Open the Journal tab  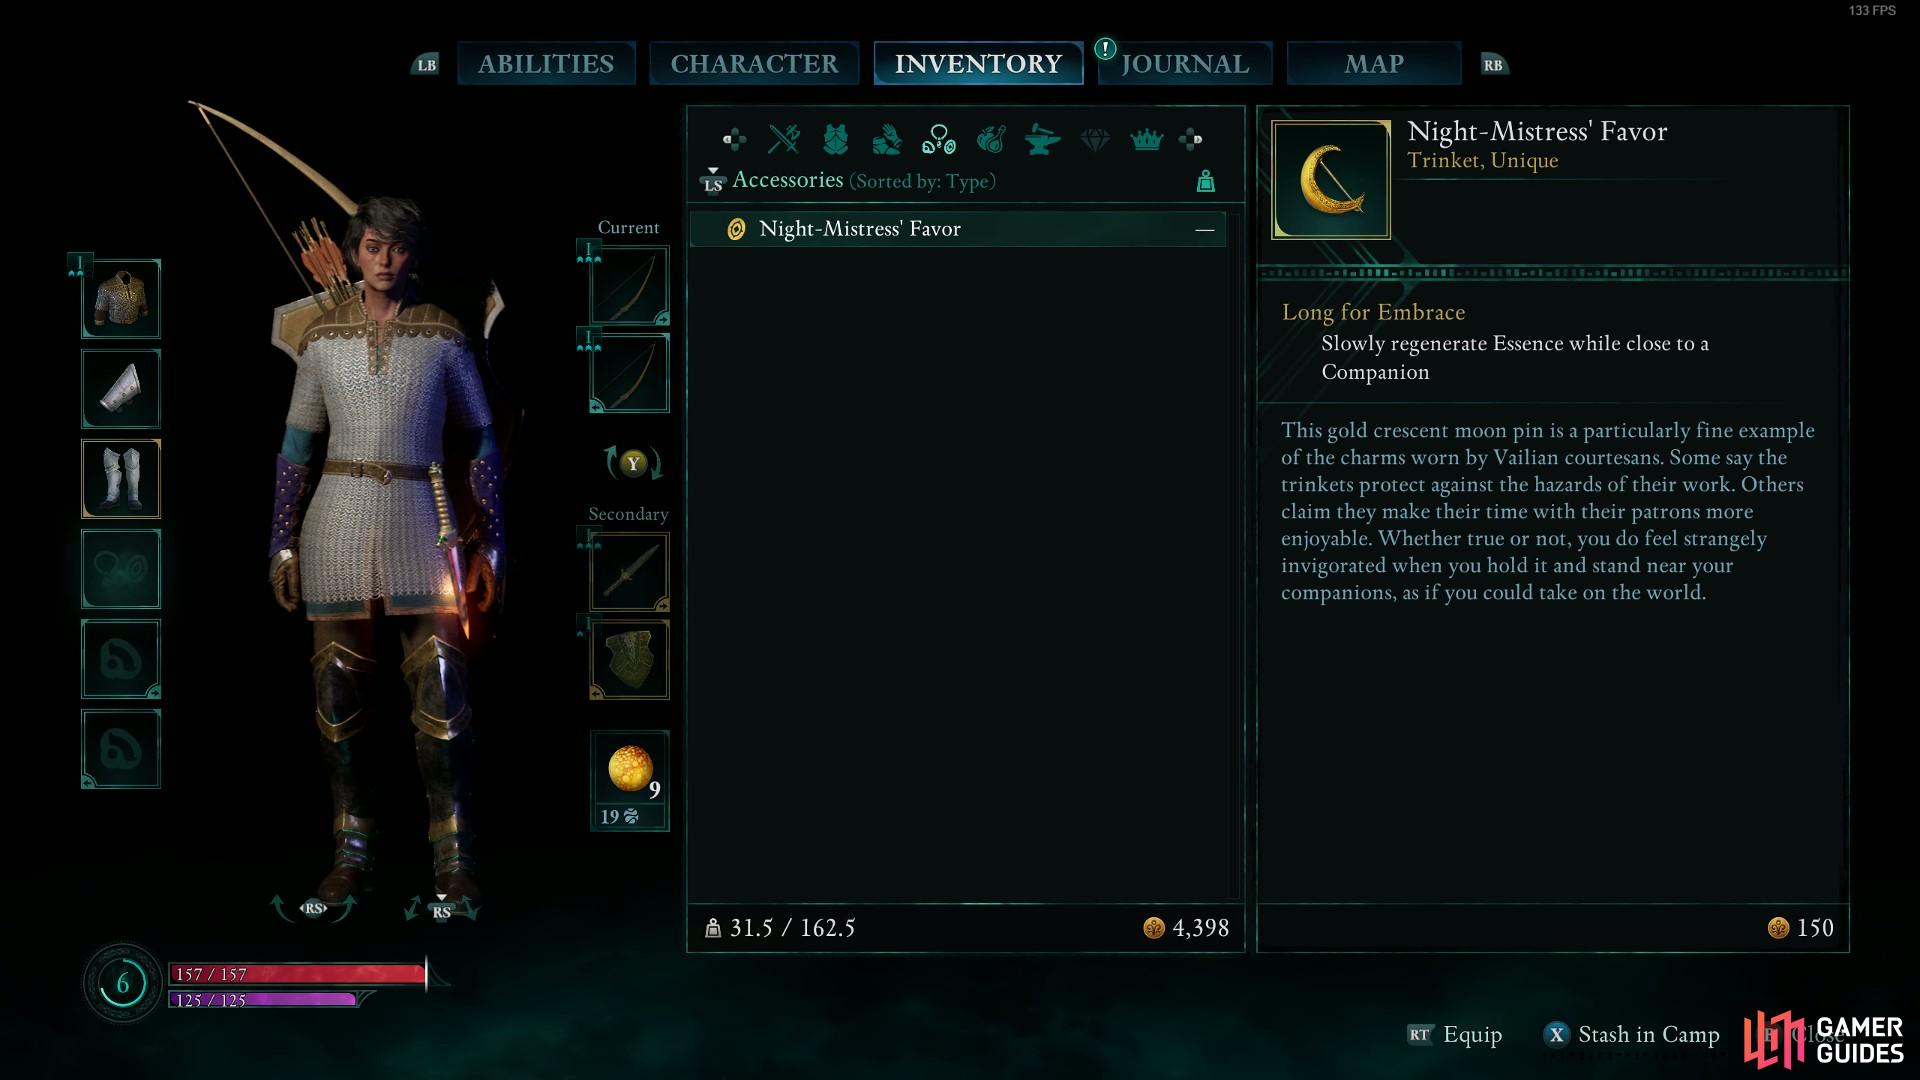coord(1185,63)
